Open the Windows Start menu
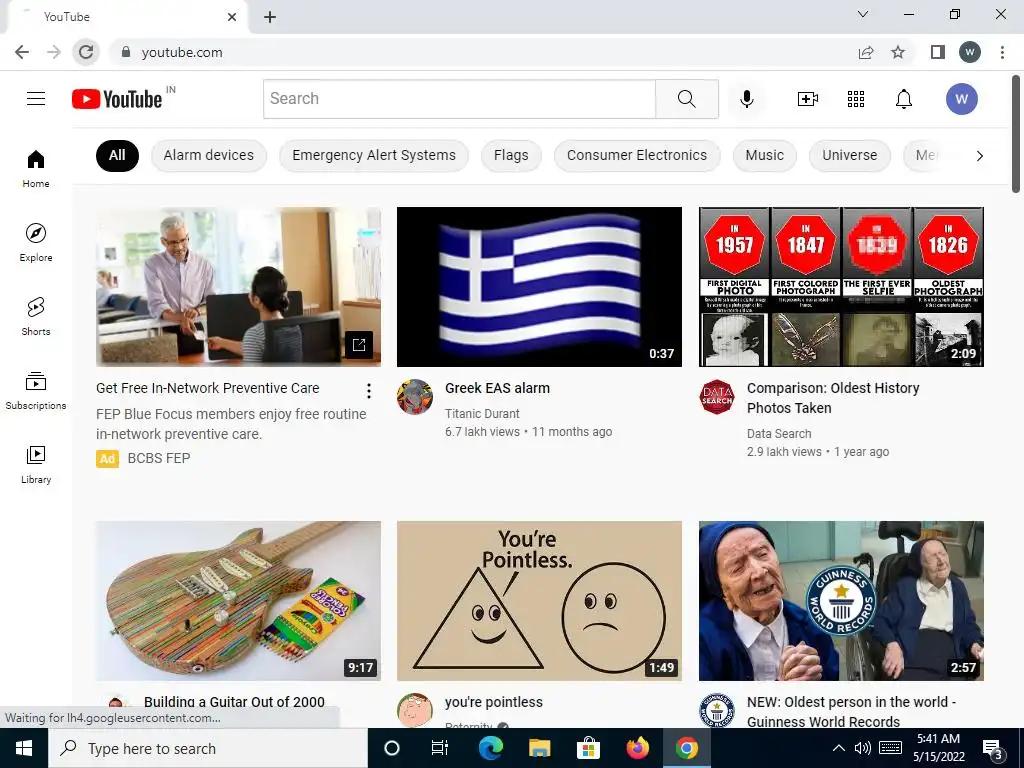 coord(24,748)
